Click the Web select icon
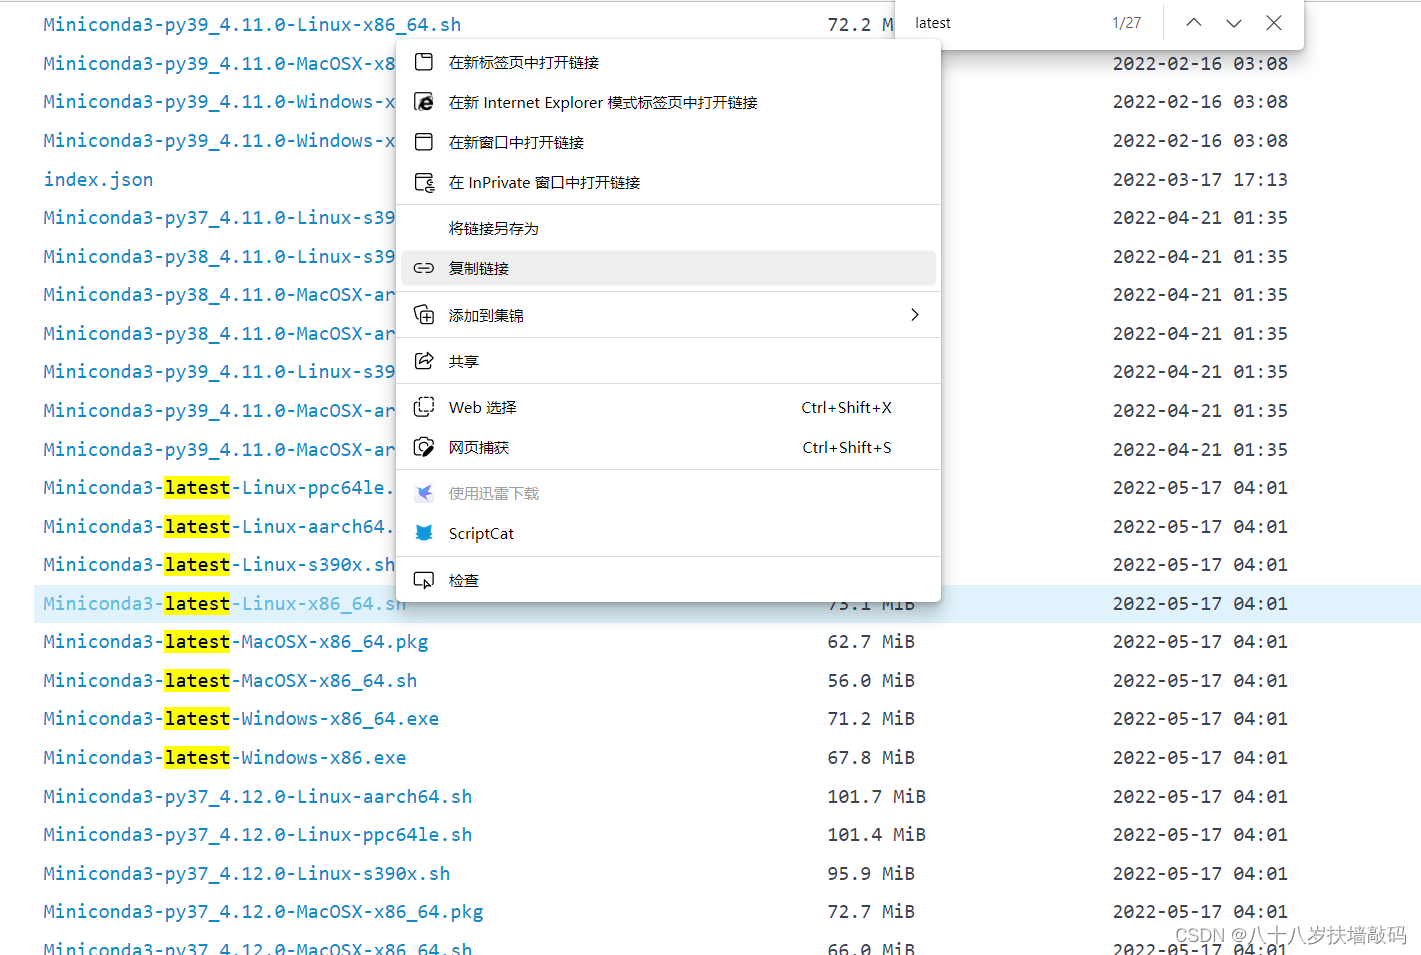The height and width of the screenshot is (955, 1421). (x=424, y=407)
